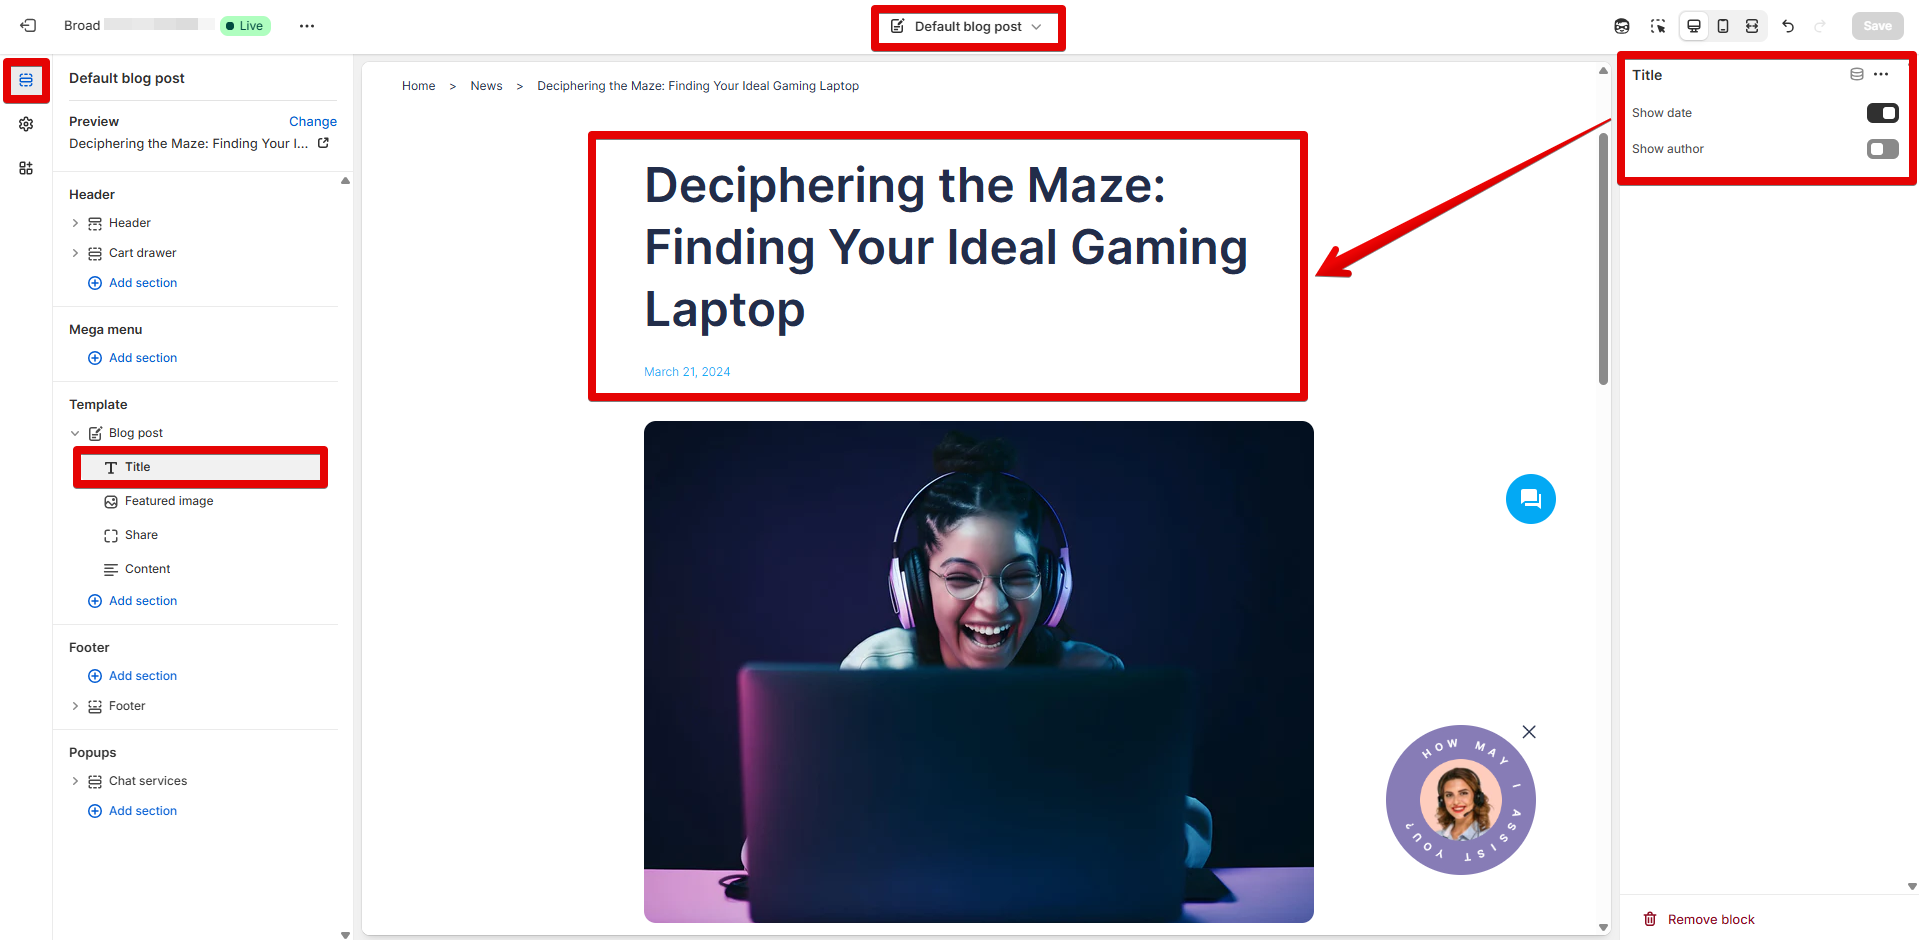The width and height of the screenshot is (1921, 940).
Task: Open the Sections panel icon in sidebar
Action: click(x=26, y=80)
